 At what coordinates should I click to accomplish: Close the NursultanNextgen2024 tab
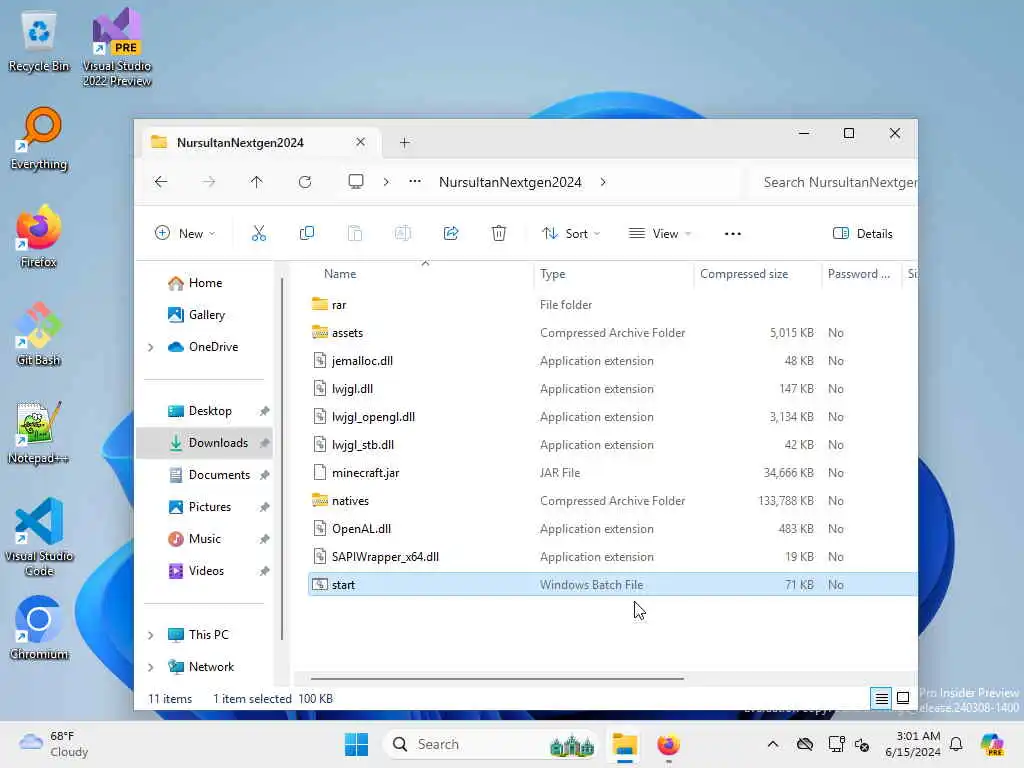click(x=360, y=142)
